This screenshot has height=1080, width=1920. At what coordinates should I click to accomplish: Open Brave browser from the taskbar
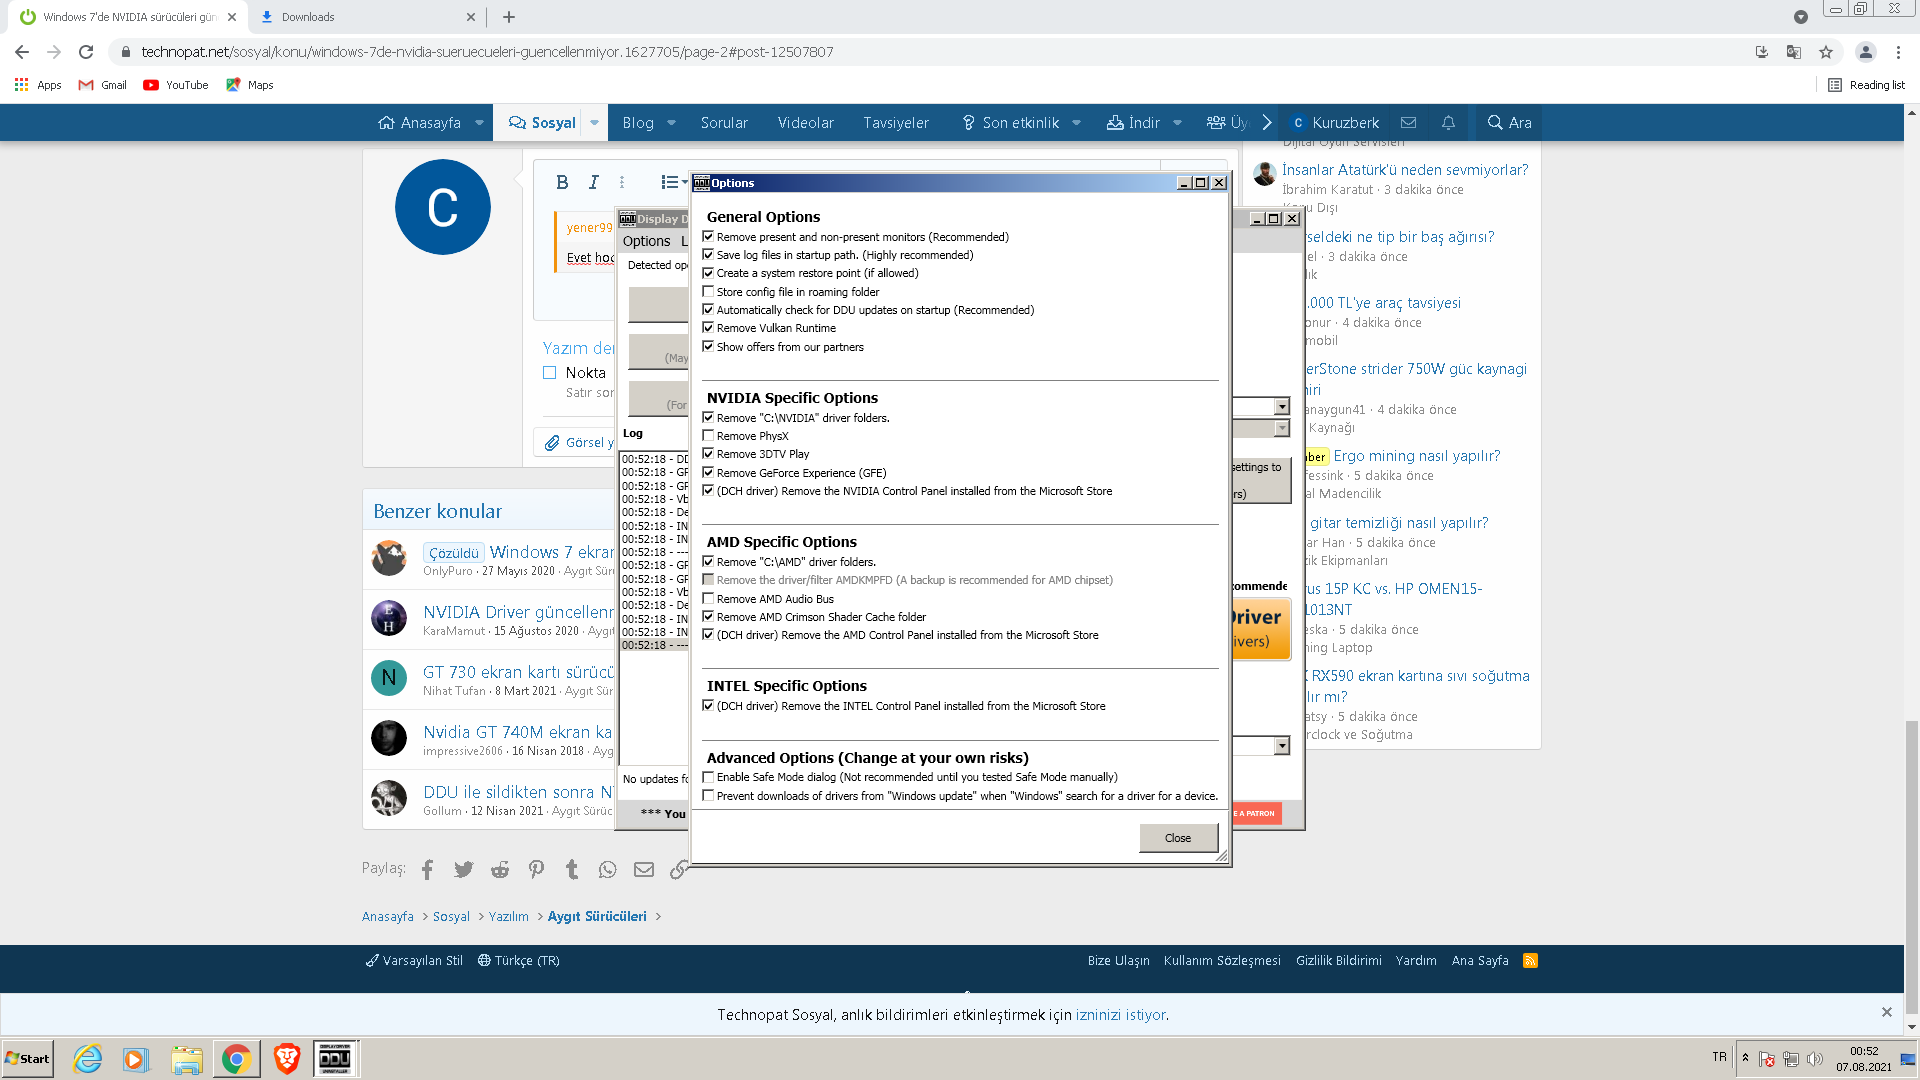(x=287, y=1058)
